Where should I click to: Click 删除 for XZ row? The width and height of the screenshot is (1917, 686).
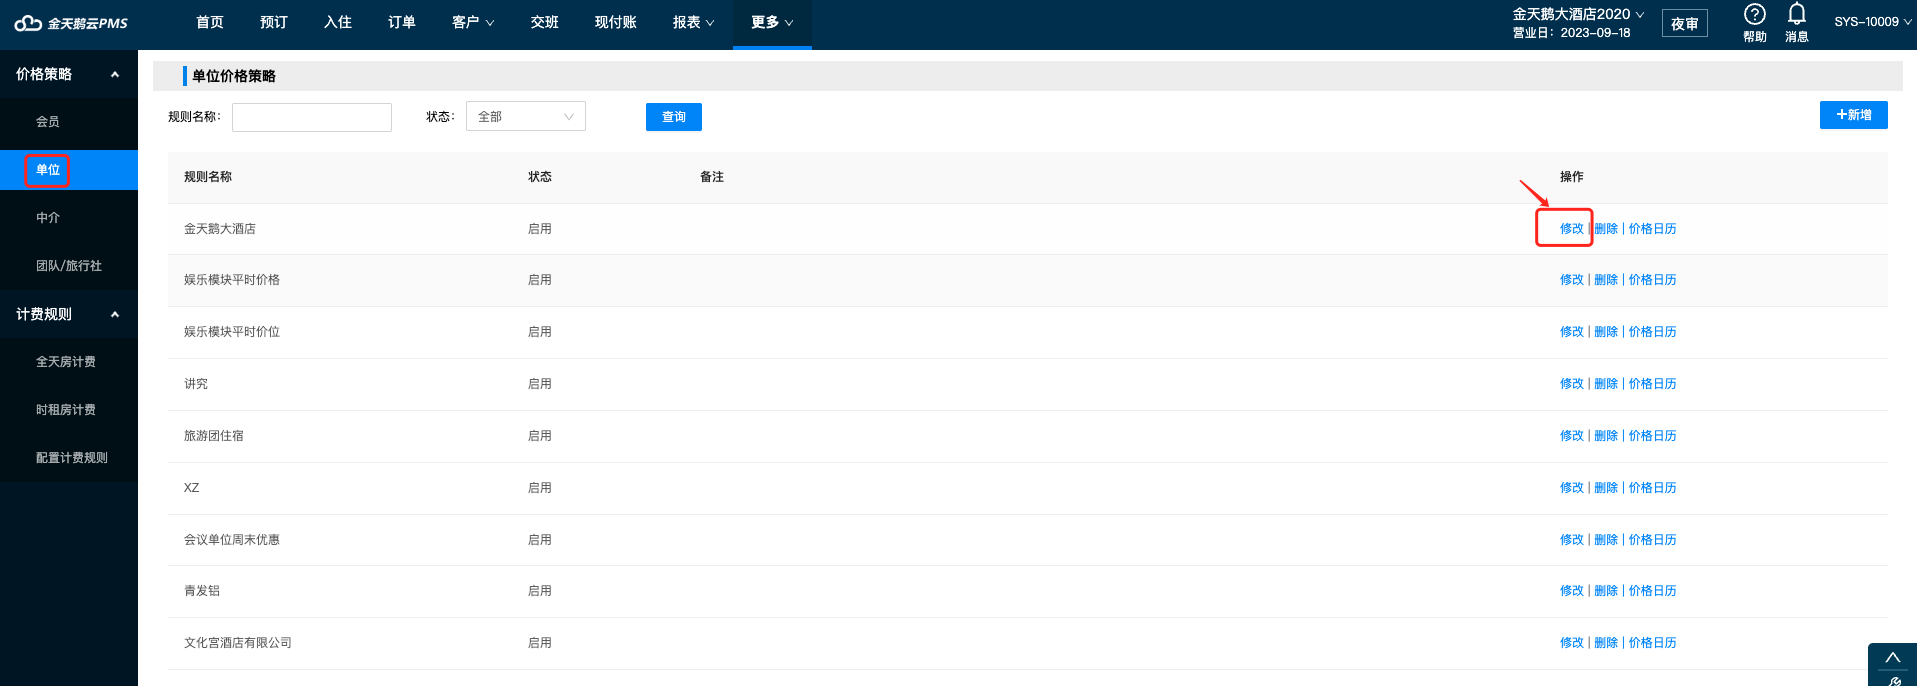[x=1606, y=488]
